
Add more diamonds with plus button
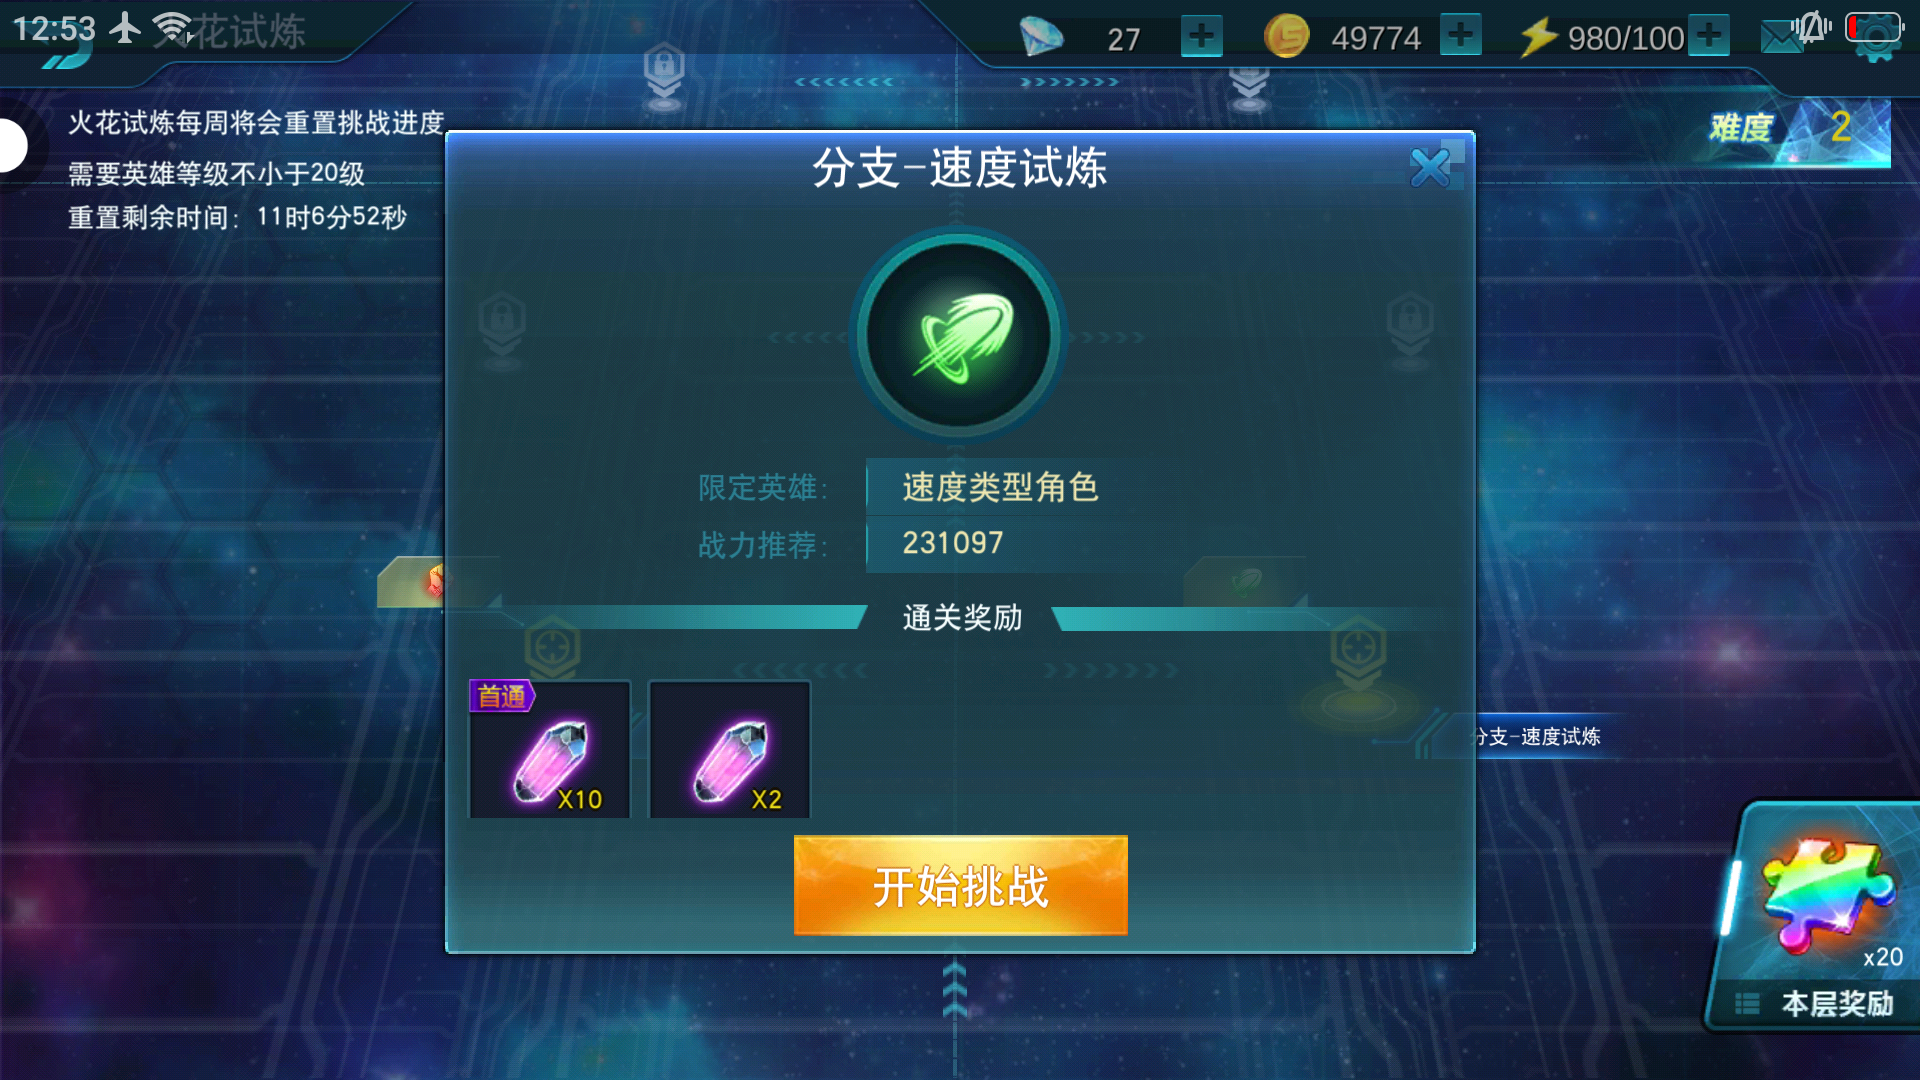click(x=1201, y=37)
